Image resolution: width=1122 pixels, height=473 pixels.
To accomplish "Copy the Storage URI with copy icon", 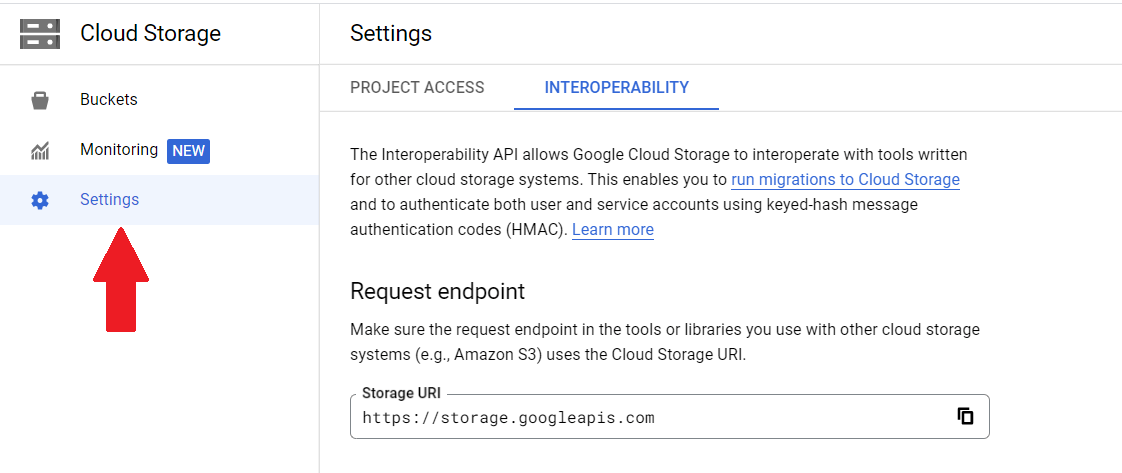I will 965,416.
